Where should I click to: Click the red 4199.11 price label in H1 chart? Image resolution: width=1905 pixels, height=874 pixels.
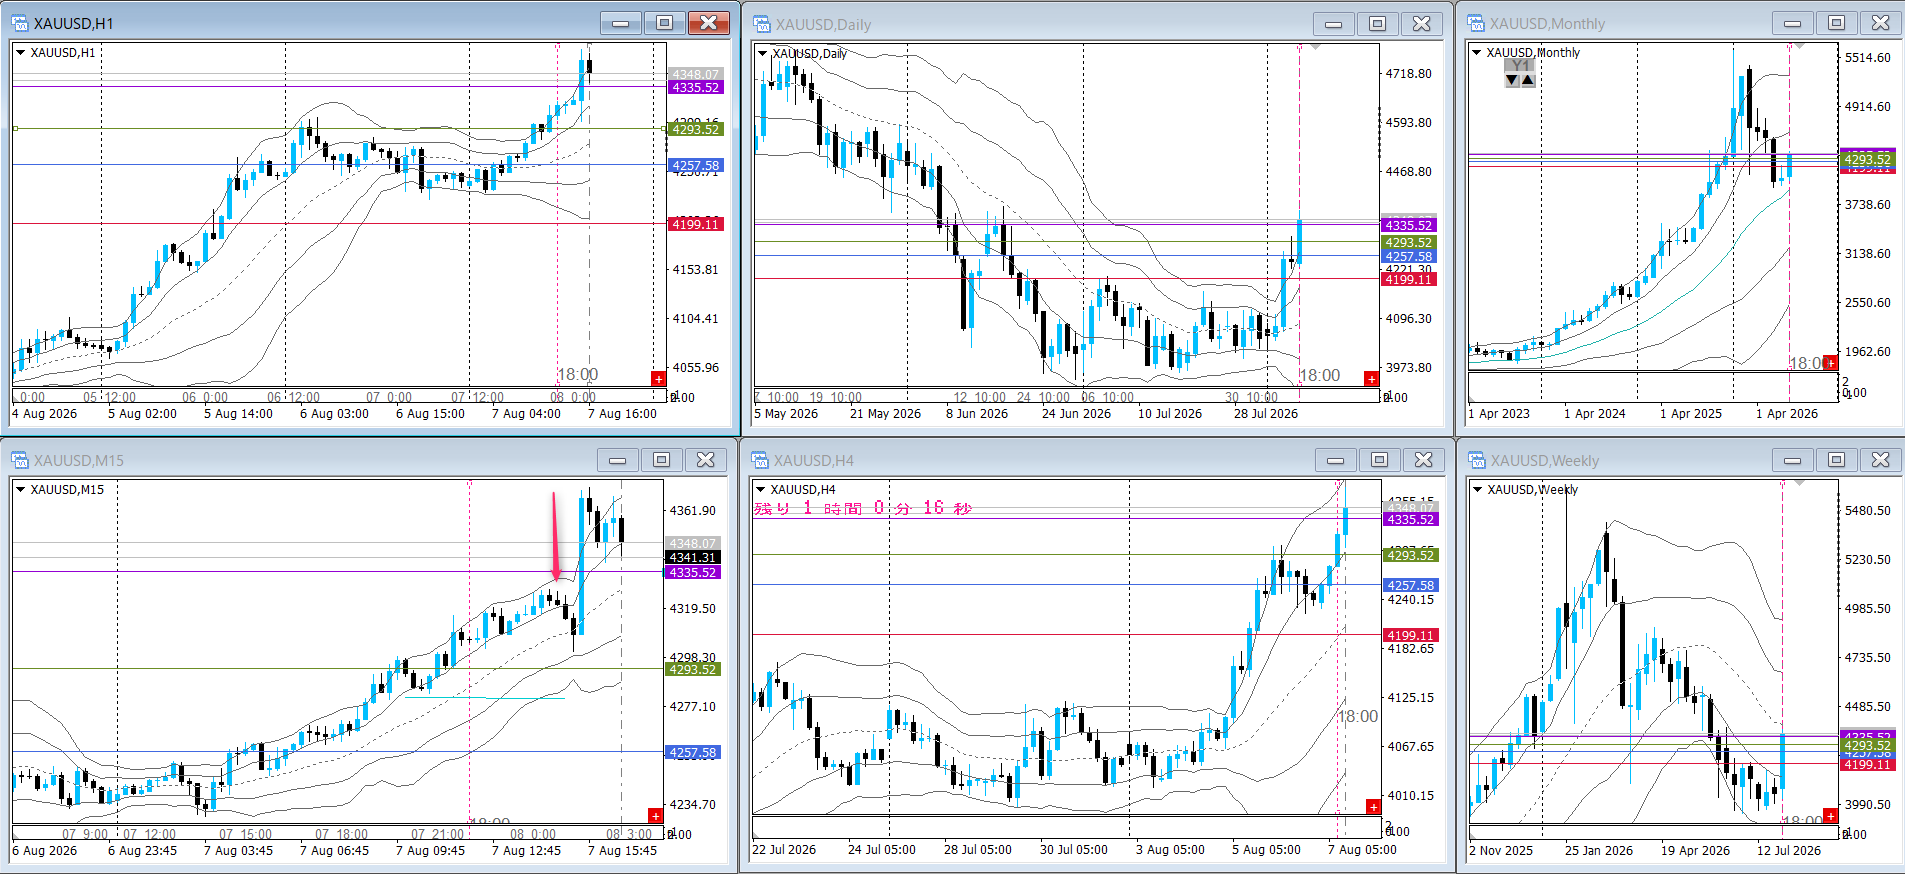pos(695,224)
